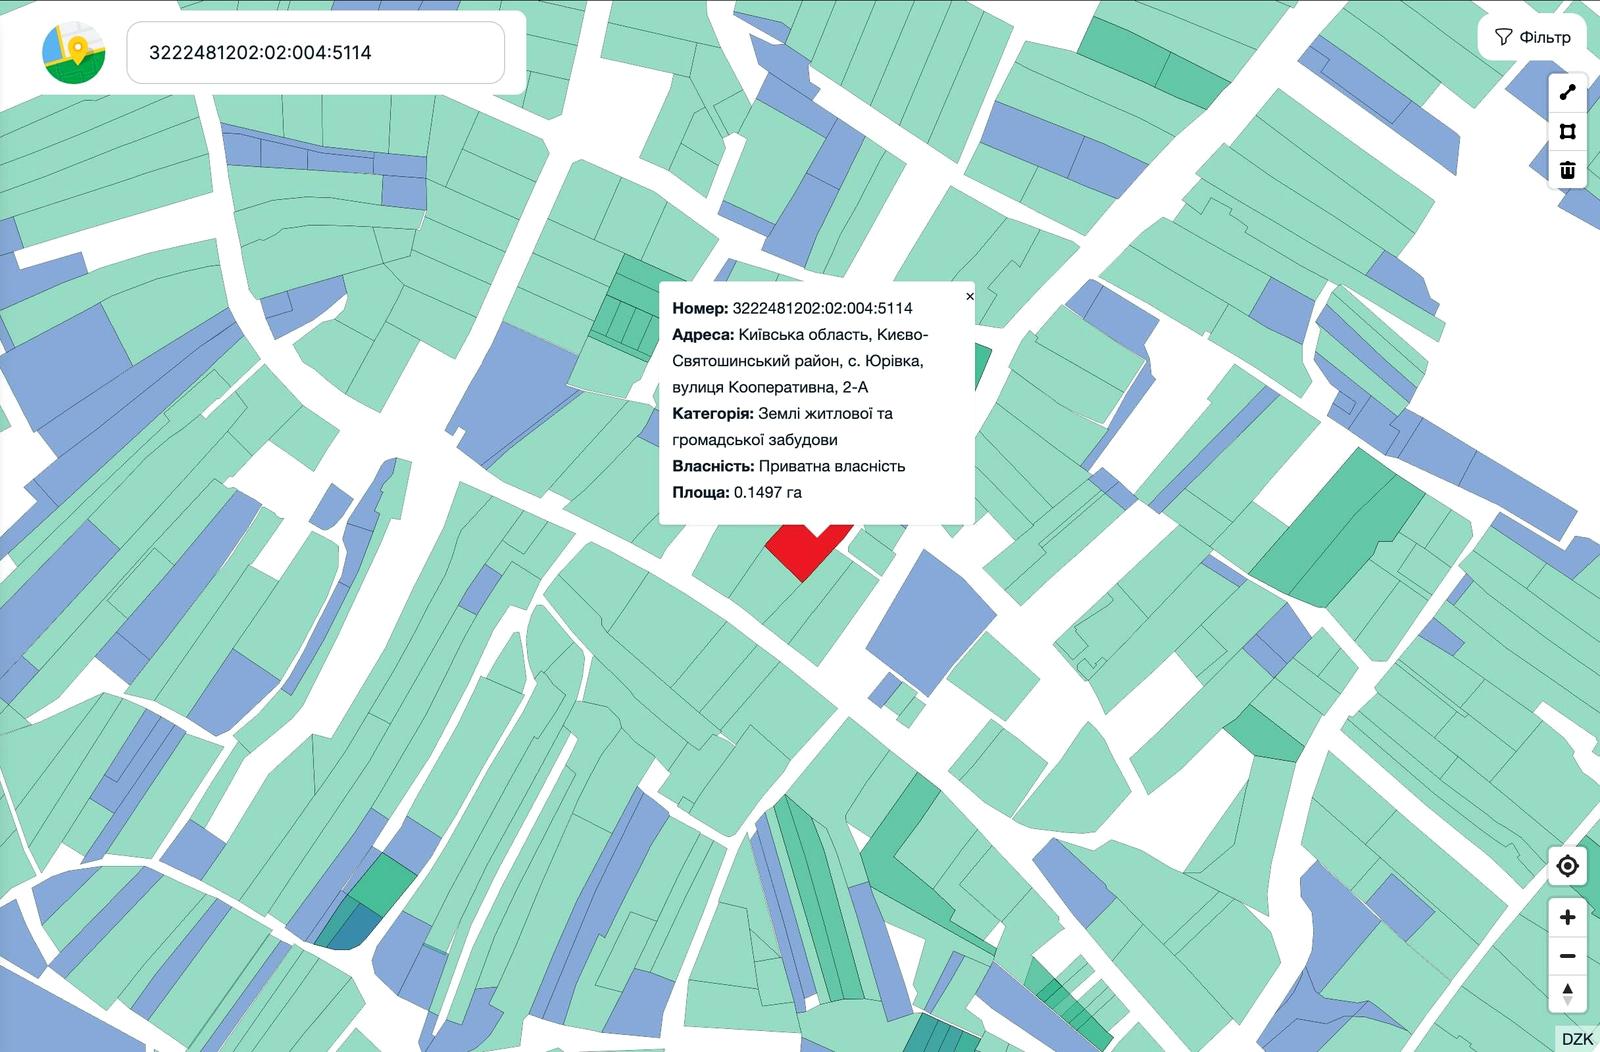Image resolution: width=1600 pixels, height=1052 pixels.
Task: Zoom out of the map
Action: coord(1567,956)
